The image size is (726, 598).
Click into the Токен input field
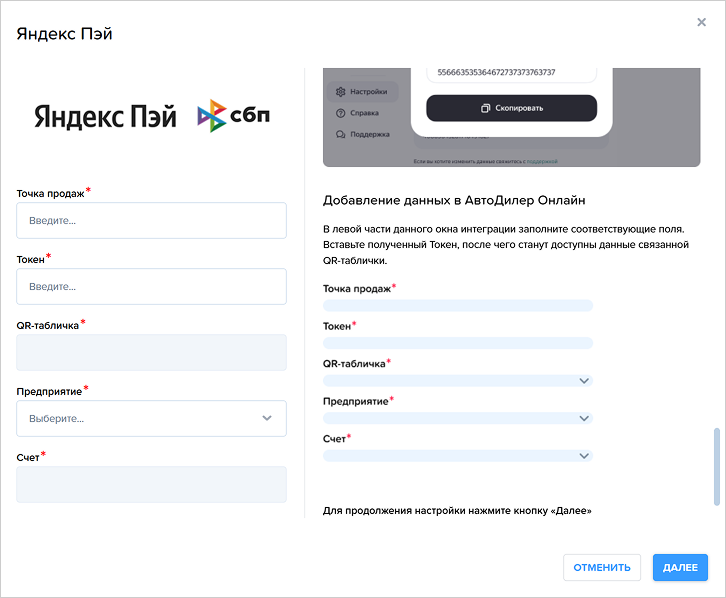pyautogui.click(x=151, y=286)
